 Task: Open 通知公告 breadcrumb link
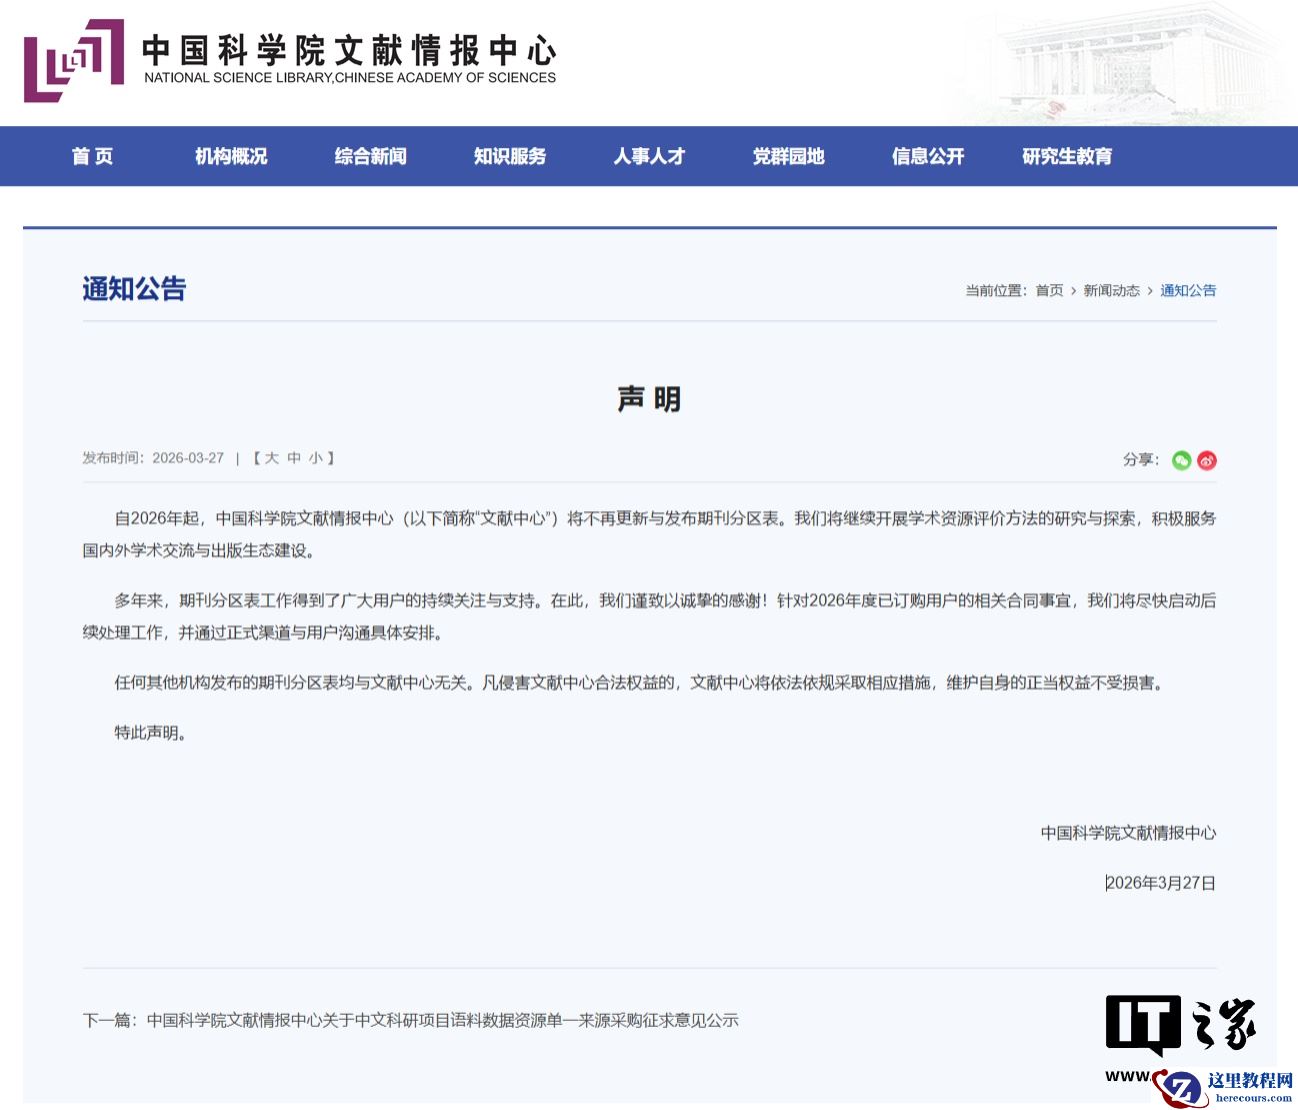point(1188,291)
